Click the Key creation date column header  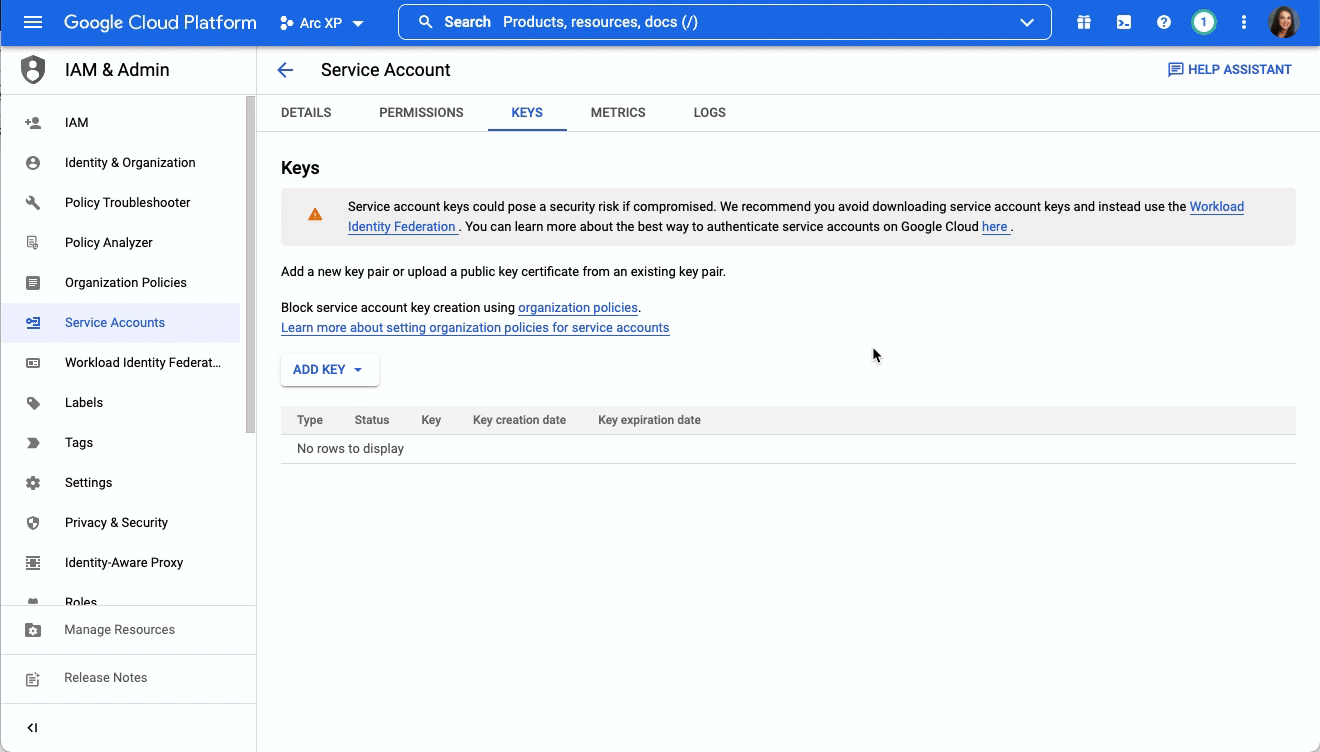point(519,420)
